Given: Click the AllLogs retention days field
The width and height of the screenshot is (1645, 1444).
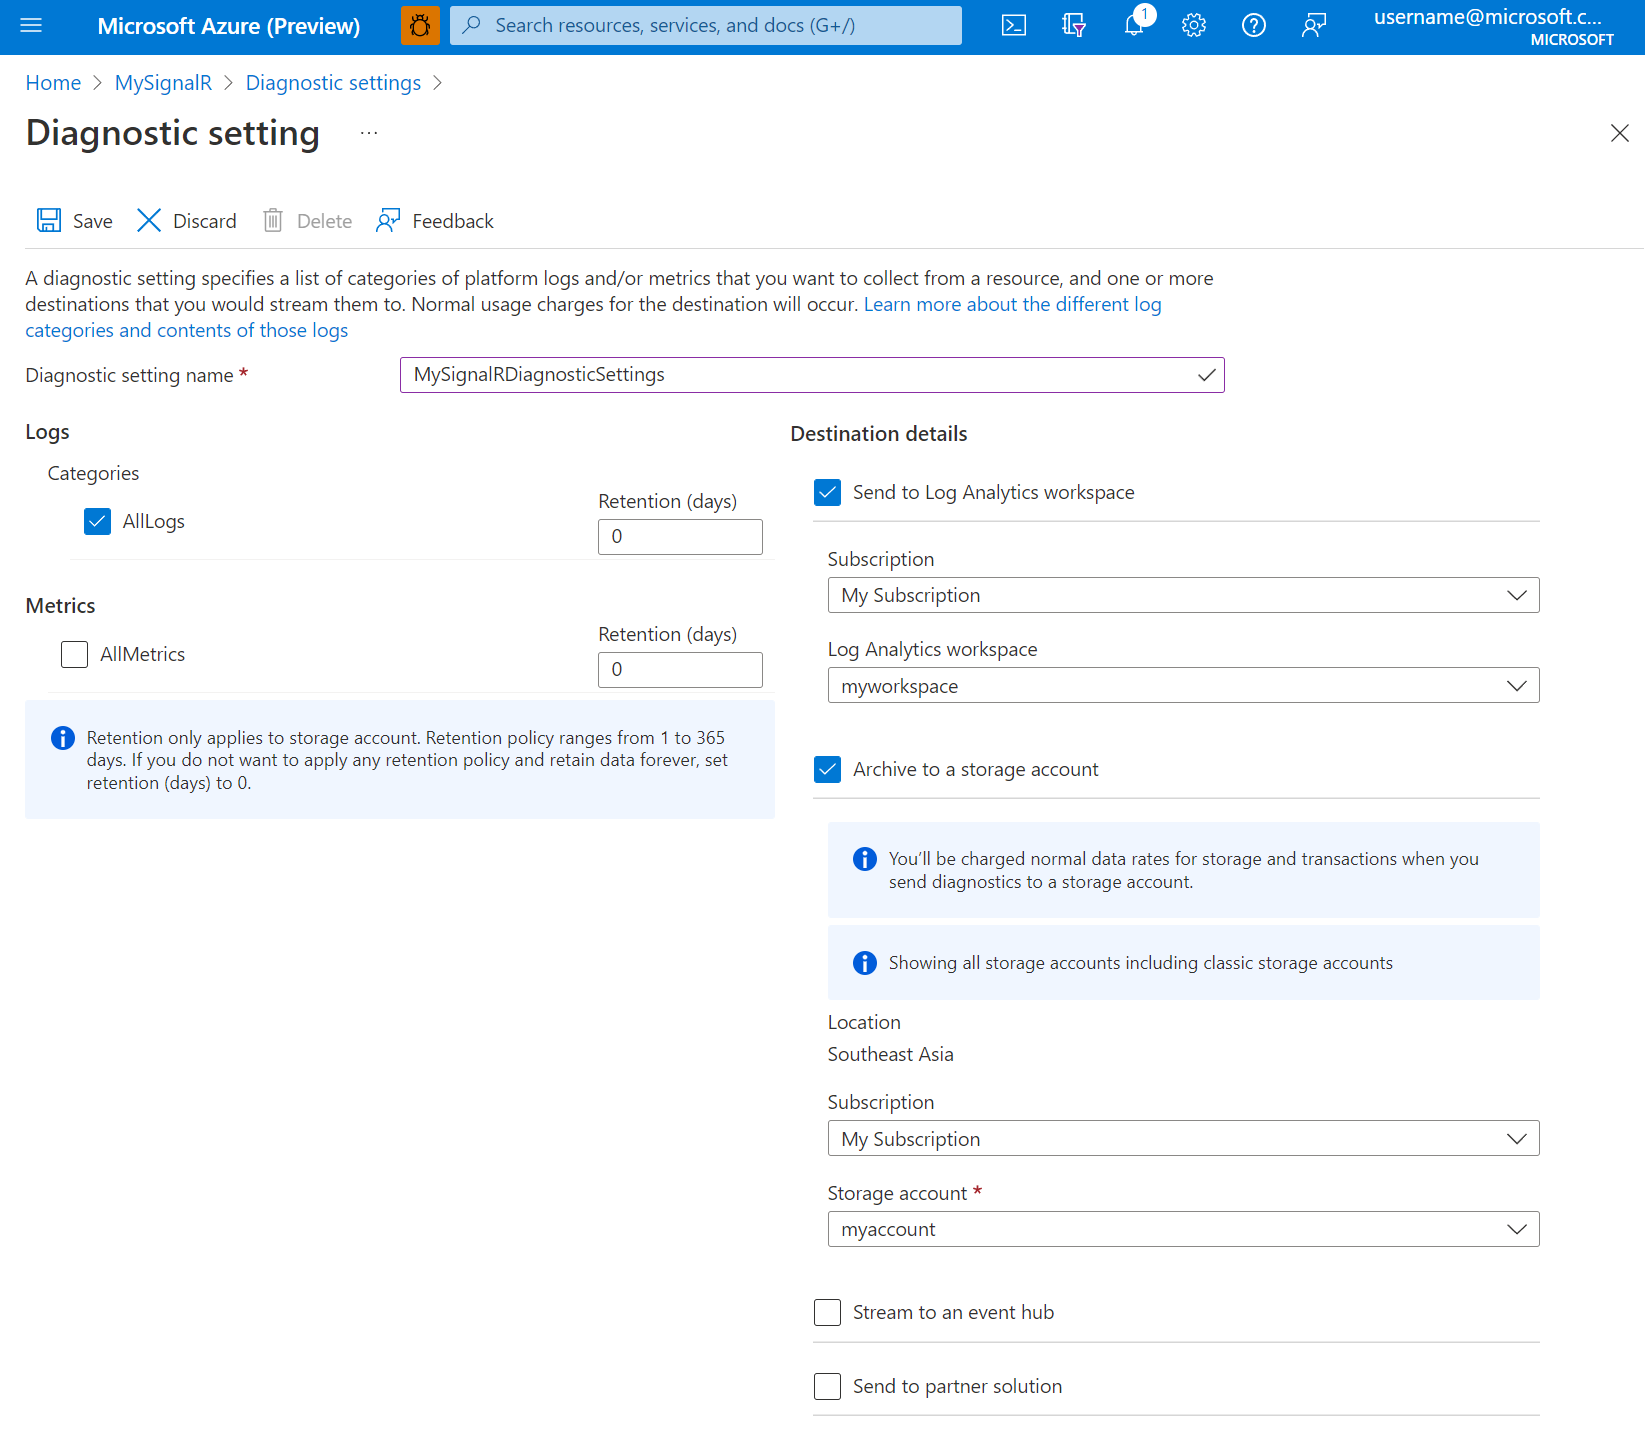Looking at the screenshot, I should pyautogui.click(x=680, y=537).
